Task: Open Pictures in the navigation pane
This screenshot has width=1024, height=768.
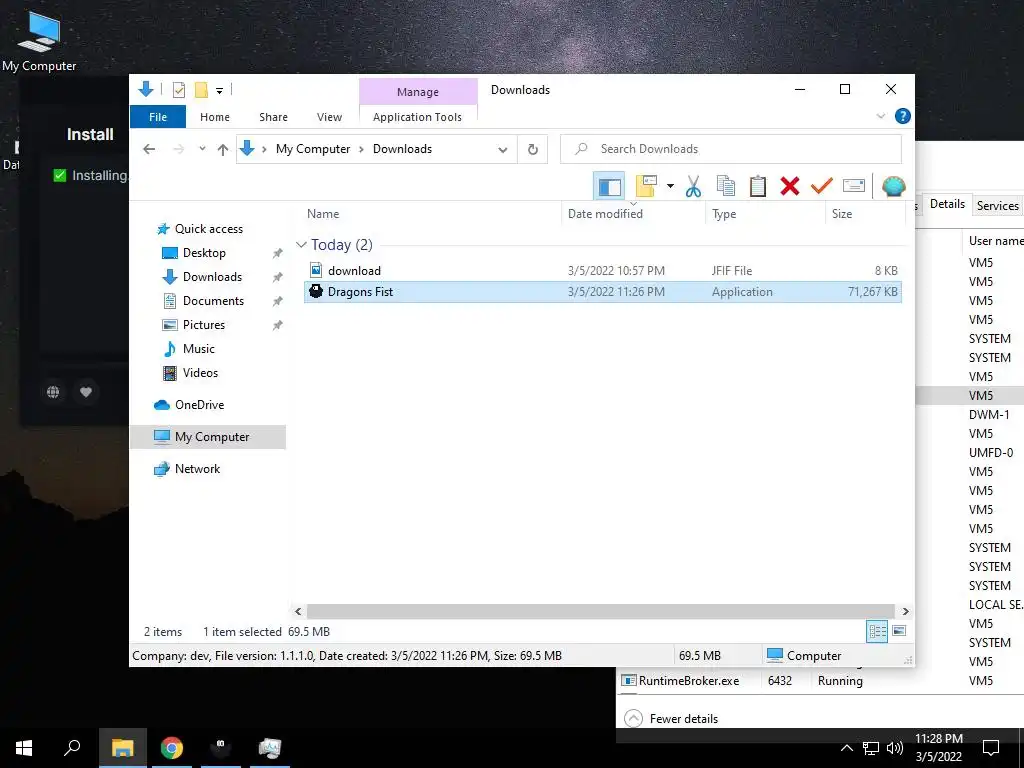Action: (x=204, y=325)
